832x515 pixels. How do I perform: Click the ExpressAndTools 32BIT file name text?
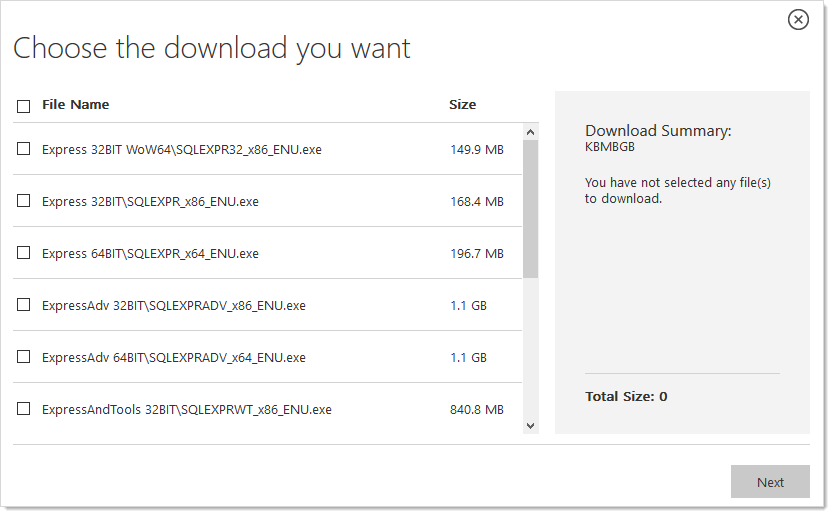click(186, 410)
